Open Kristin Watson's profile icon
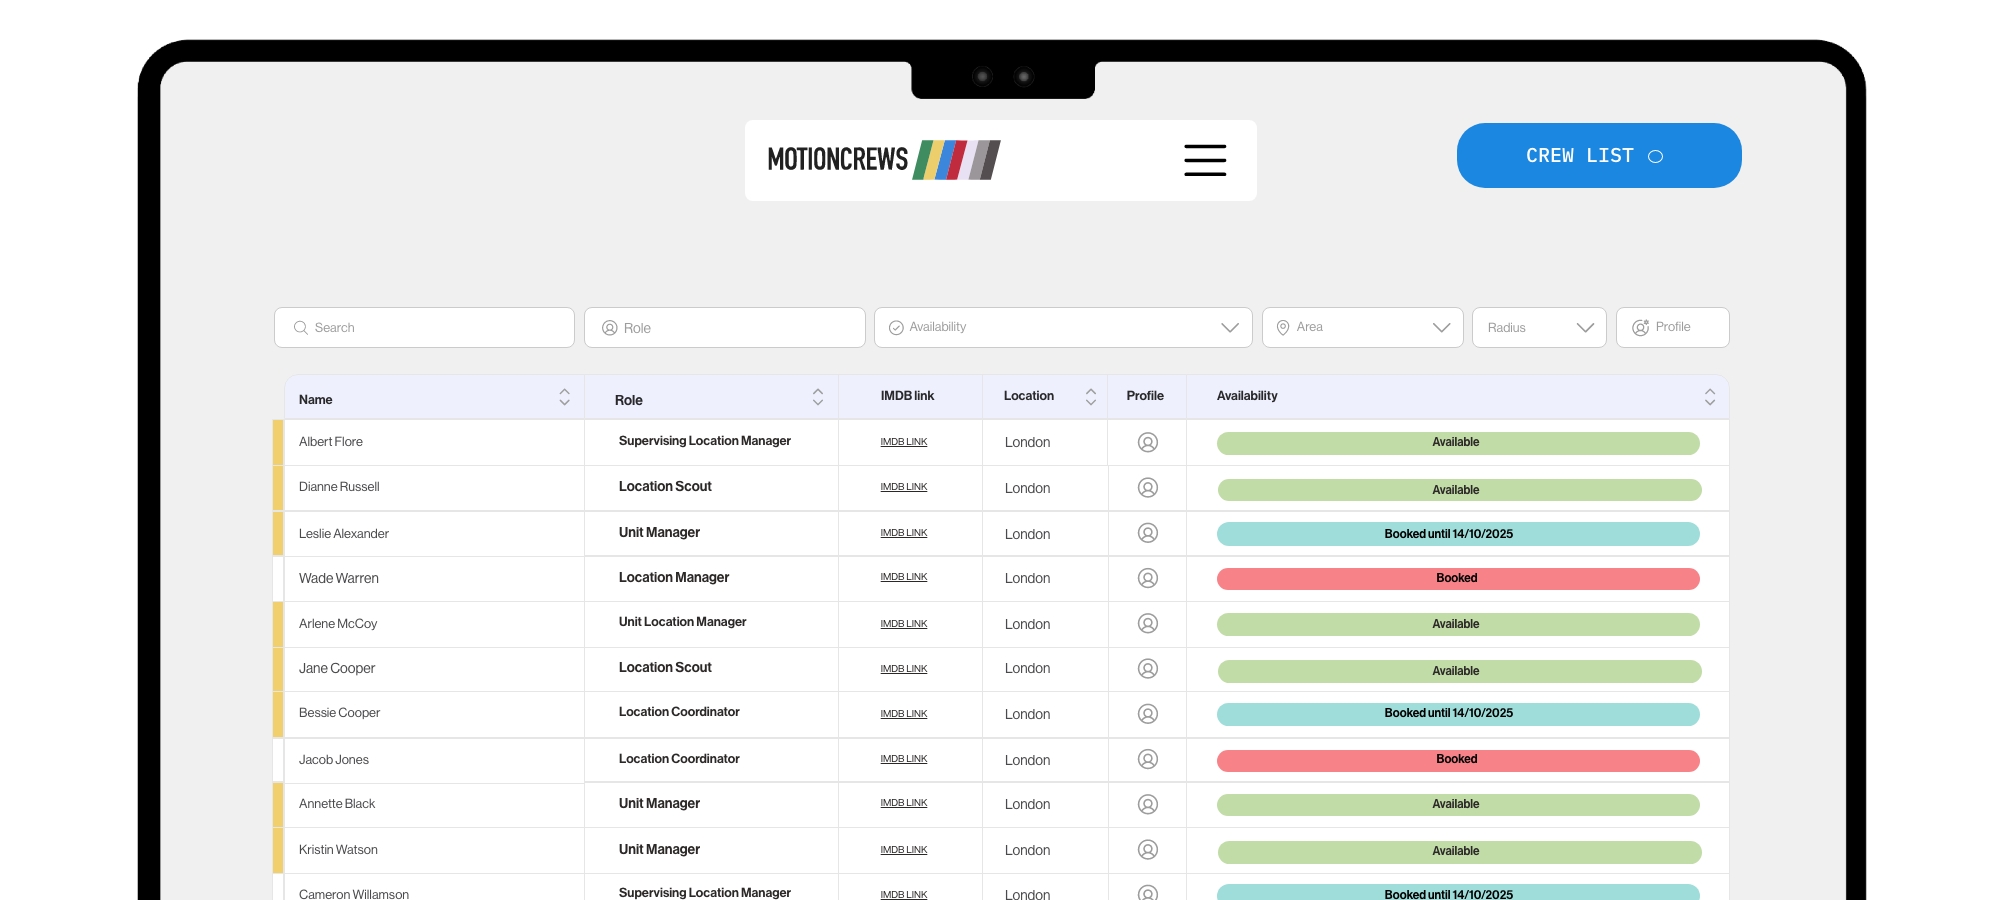The height and width of the screenshot is (900, 2001). tap(1147, 849)
